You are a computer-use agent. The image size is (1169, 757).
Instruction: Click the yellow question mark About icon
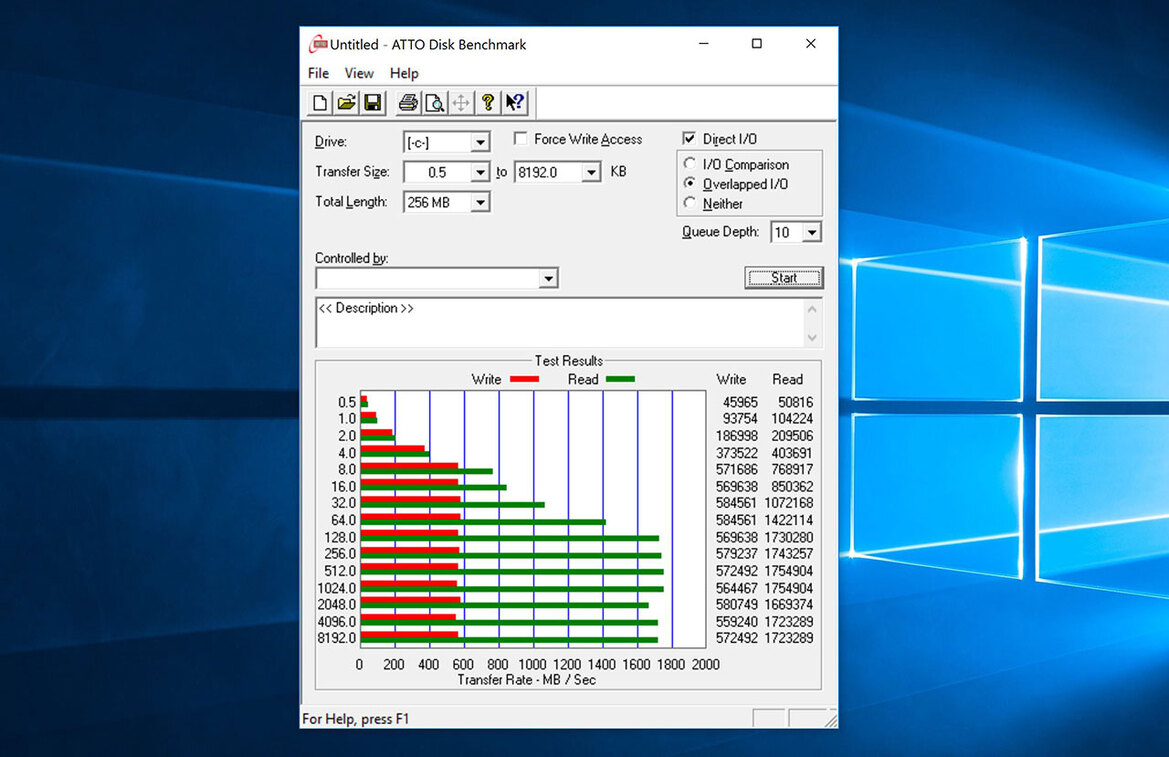[x=488, y=103]
